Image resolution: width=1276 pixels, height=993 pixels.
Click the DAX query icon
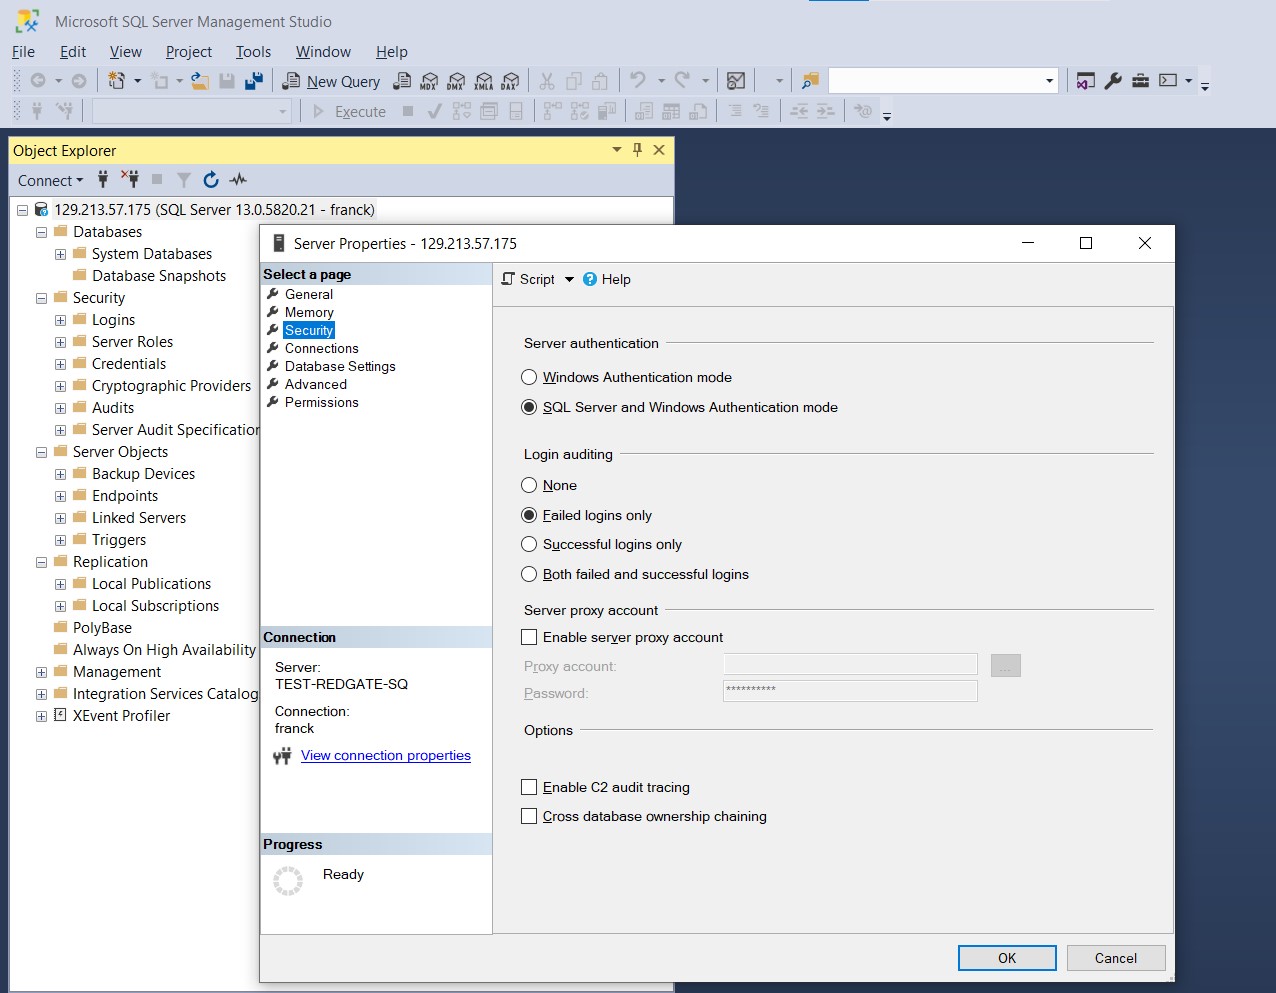tap(510, 81)
